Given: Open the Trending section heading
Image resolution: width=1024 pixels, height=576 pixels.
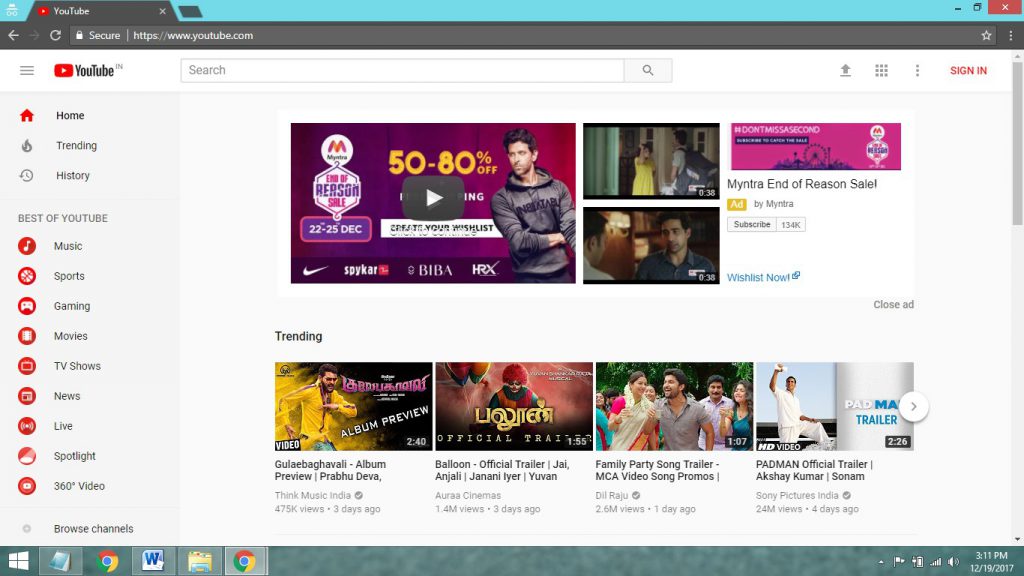Looking at the screenshot, I should pyautogui.click(x=298, y=336).
